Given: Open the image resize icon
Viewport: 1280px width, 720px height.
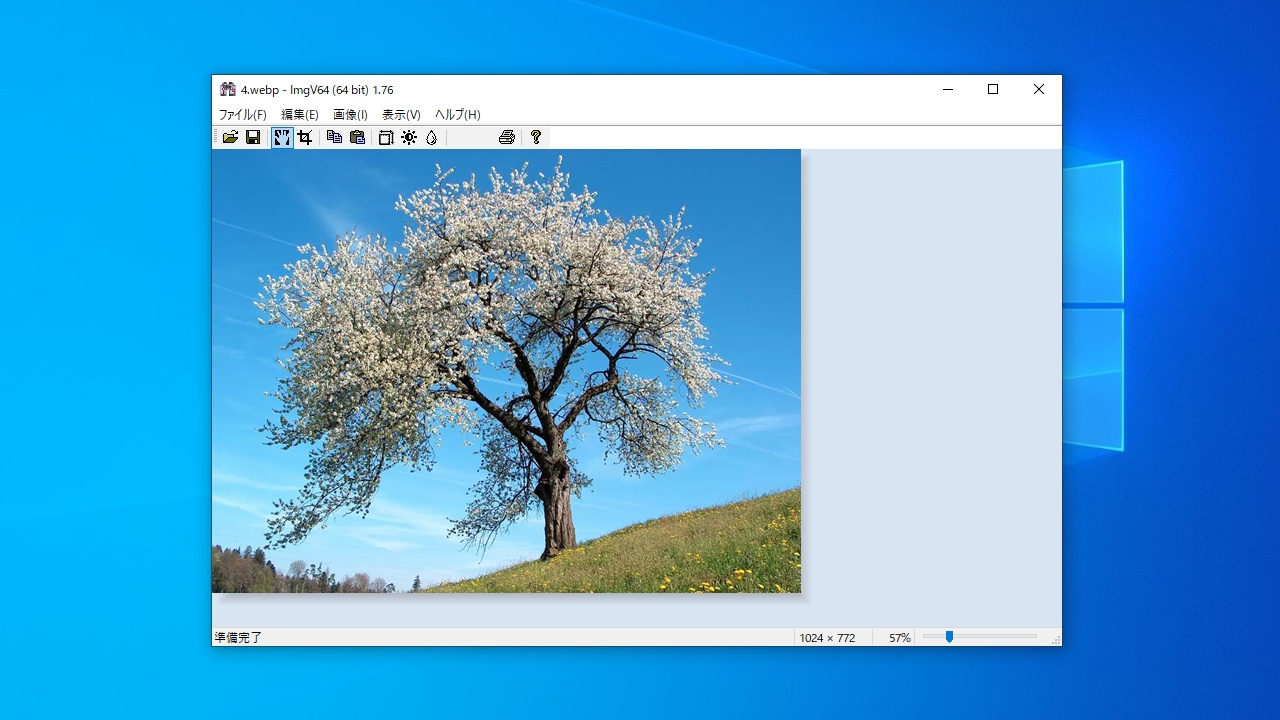Looking at the screenshot, I should point(386,138).
